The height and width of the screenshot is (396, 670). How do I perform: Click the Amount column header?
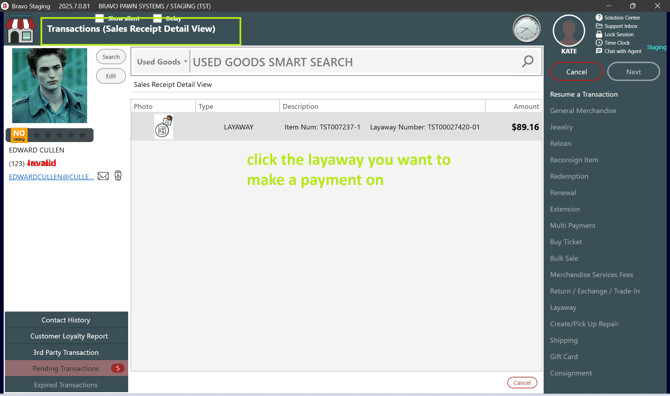click(514, 106)
